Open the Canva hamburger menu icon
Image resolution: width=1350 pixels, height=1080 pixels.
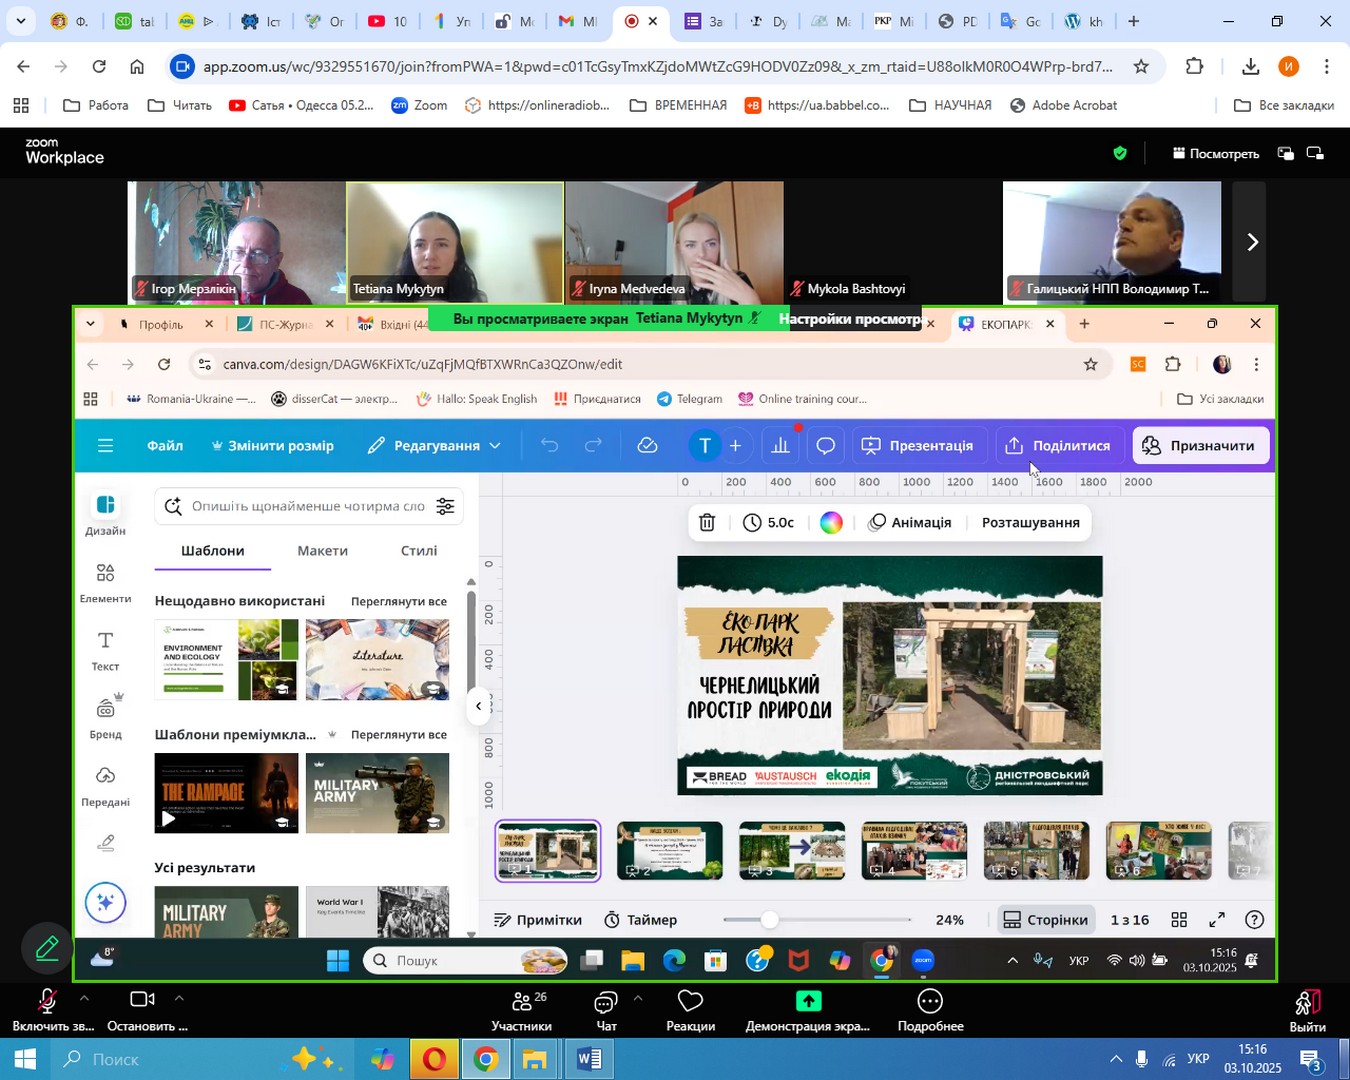click(x=105, y=446)
